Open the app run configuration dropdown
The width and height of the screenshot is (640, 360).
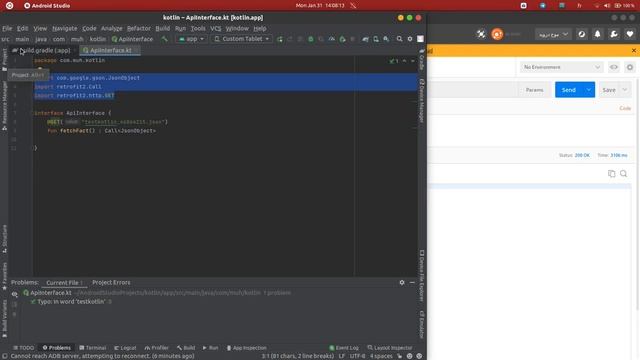click(191, 39)
